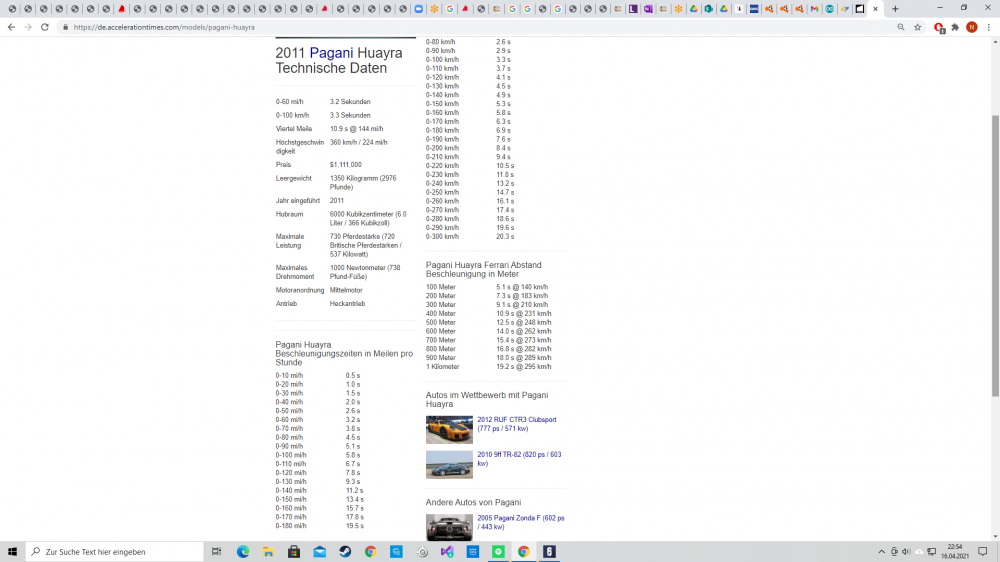This screenshot has width=1000, height=562.
Task: Open the red ad blocker extension
Action: pyautogui.click(x=939, y=27)
